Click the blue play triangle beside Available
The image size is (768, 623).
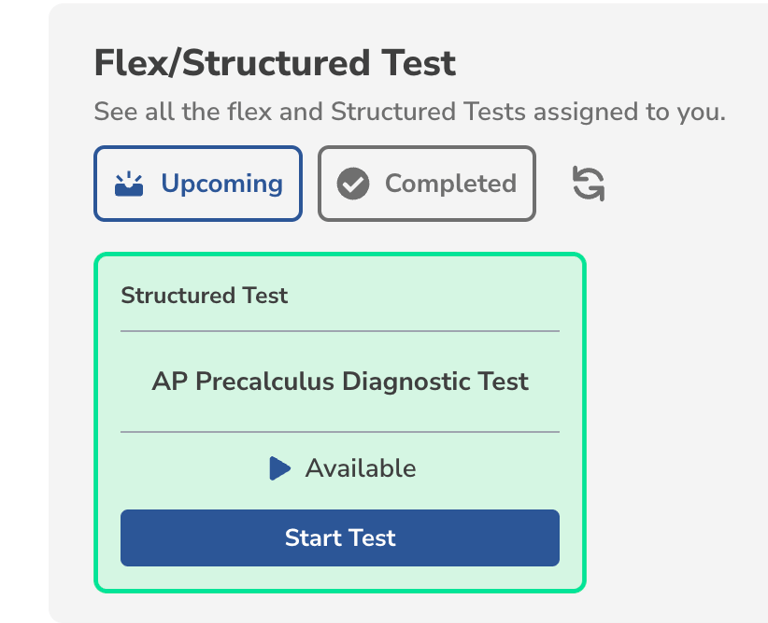pyautogui.click(x=280, y=468)
